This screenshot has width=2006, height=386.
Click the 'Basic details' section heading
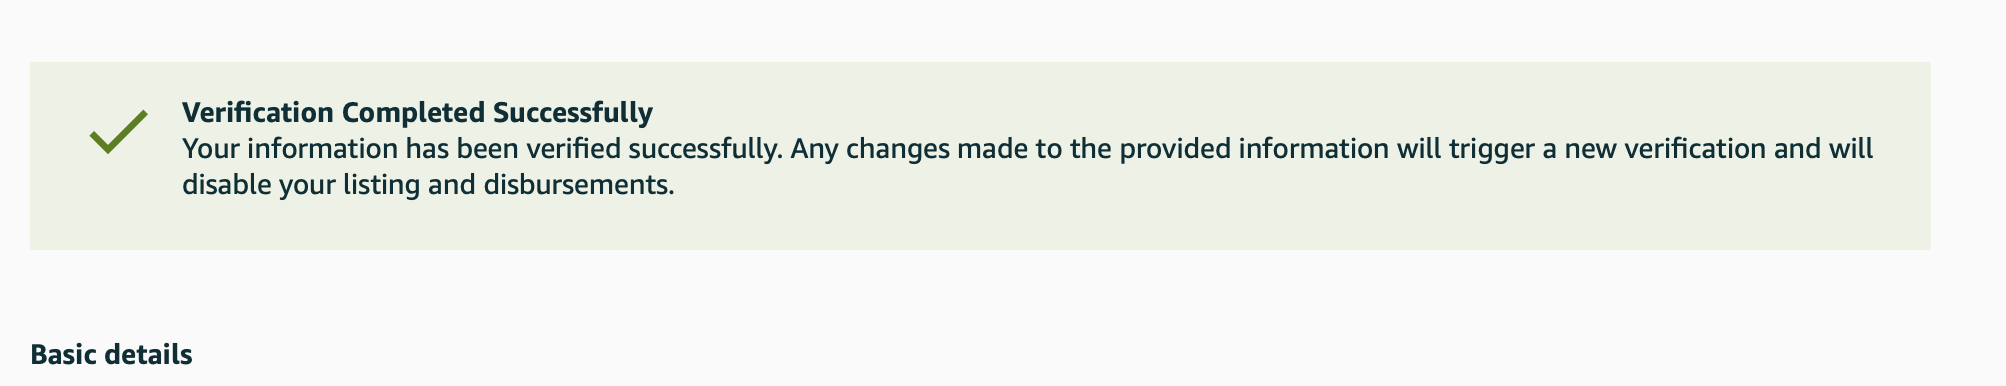tap(111, 354)
